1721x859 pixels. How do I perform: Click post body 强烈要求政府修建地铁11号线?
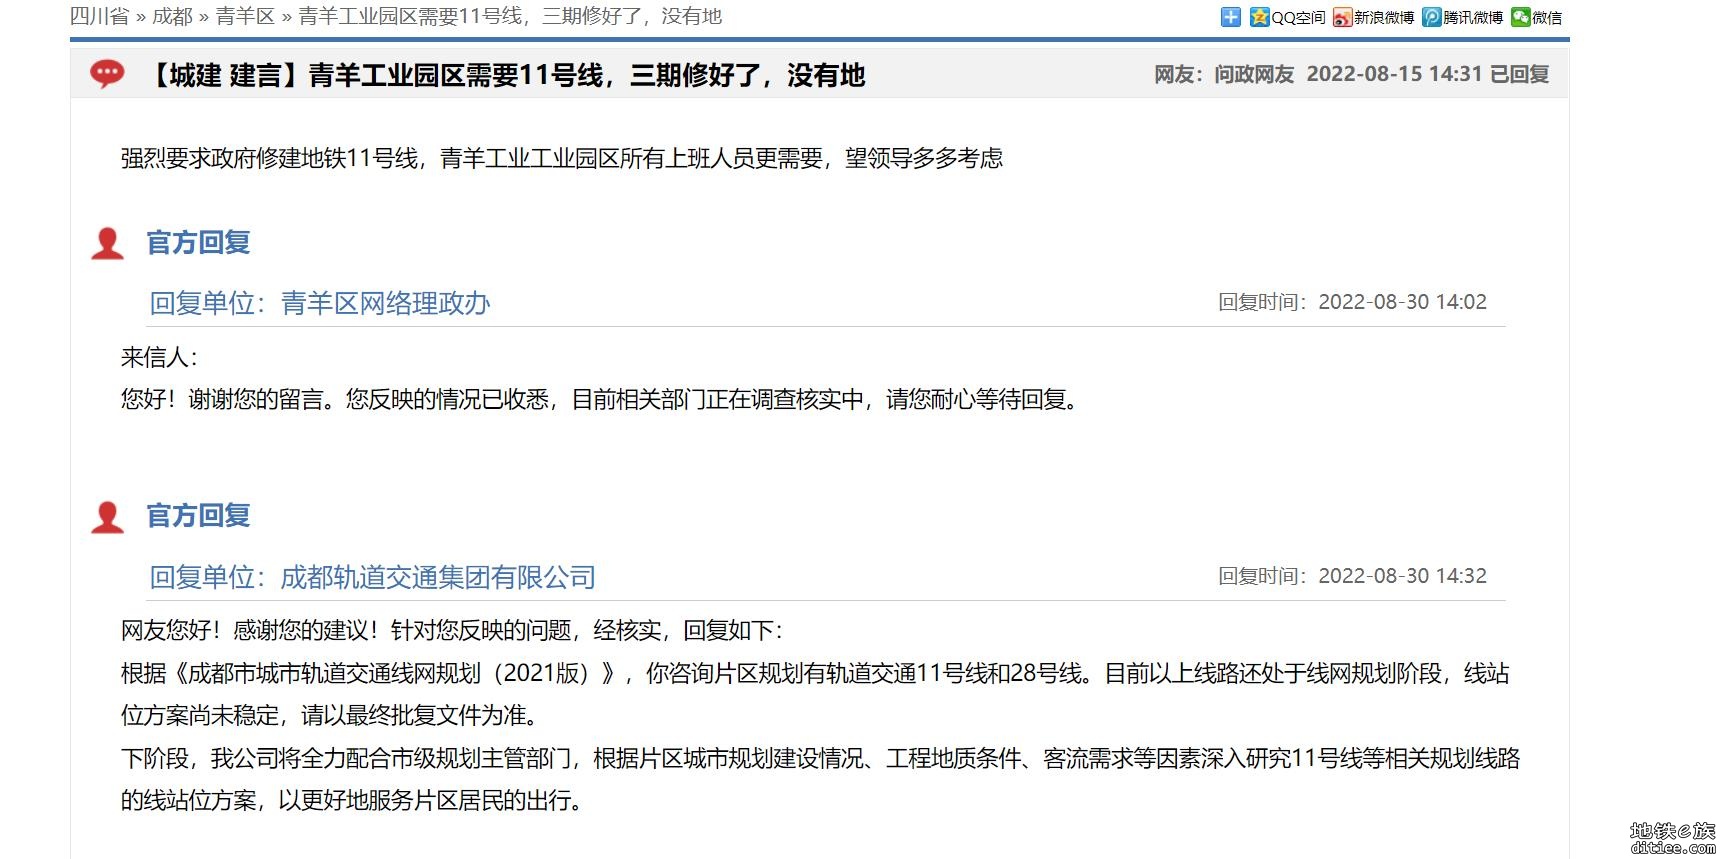(562, 158)
